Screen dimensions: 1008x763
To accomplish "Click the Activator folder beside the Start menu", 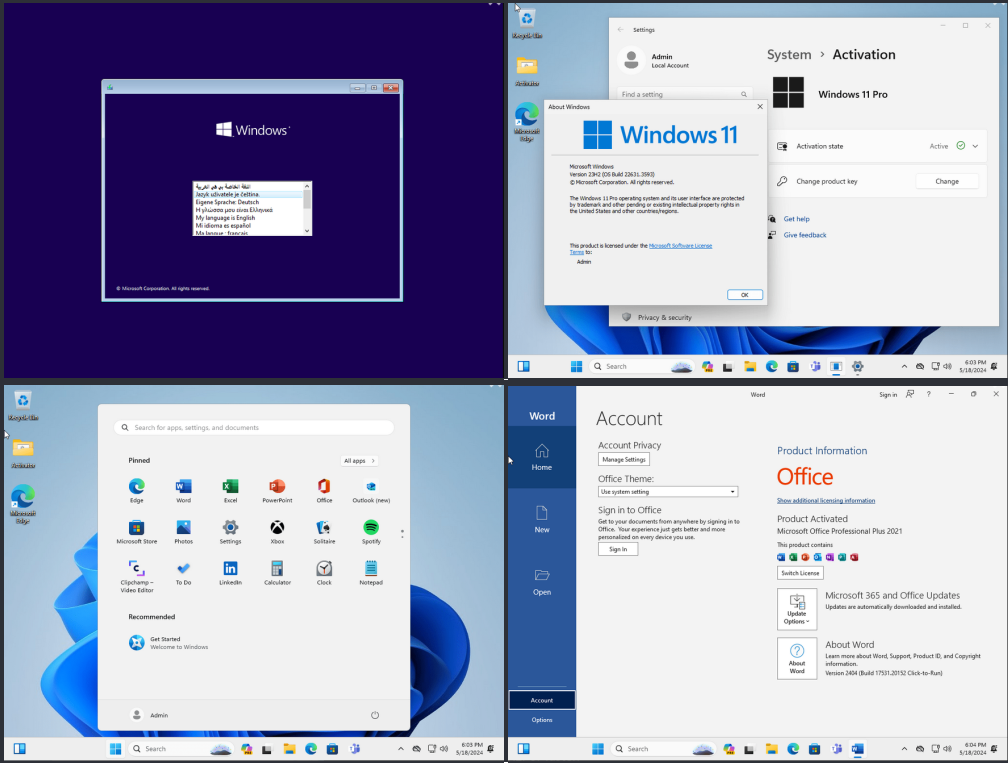I will 23,453.
